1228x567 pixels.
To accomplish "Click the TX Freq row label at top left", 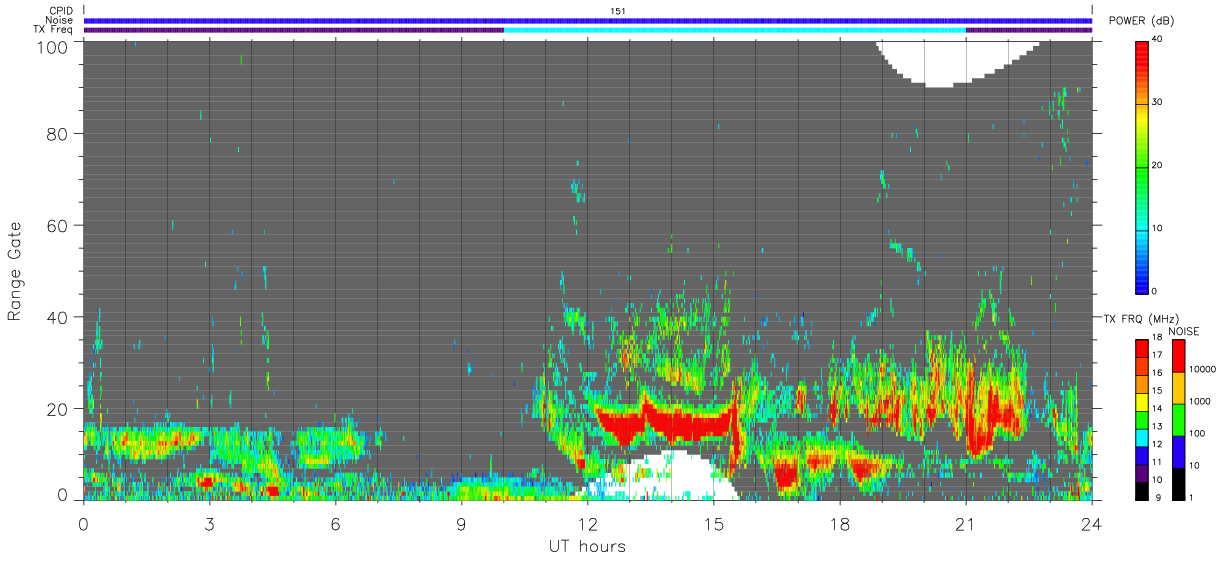I will pos(53,30).
